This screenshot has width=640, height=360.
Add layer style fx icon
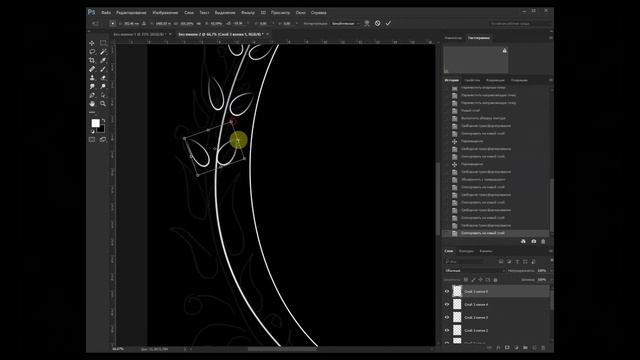pyautogui.click(x=498, y=348)
